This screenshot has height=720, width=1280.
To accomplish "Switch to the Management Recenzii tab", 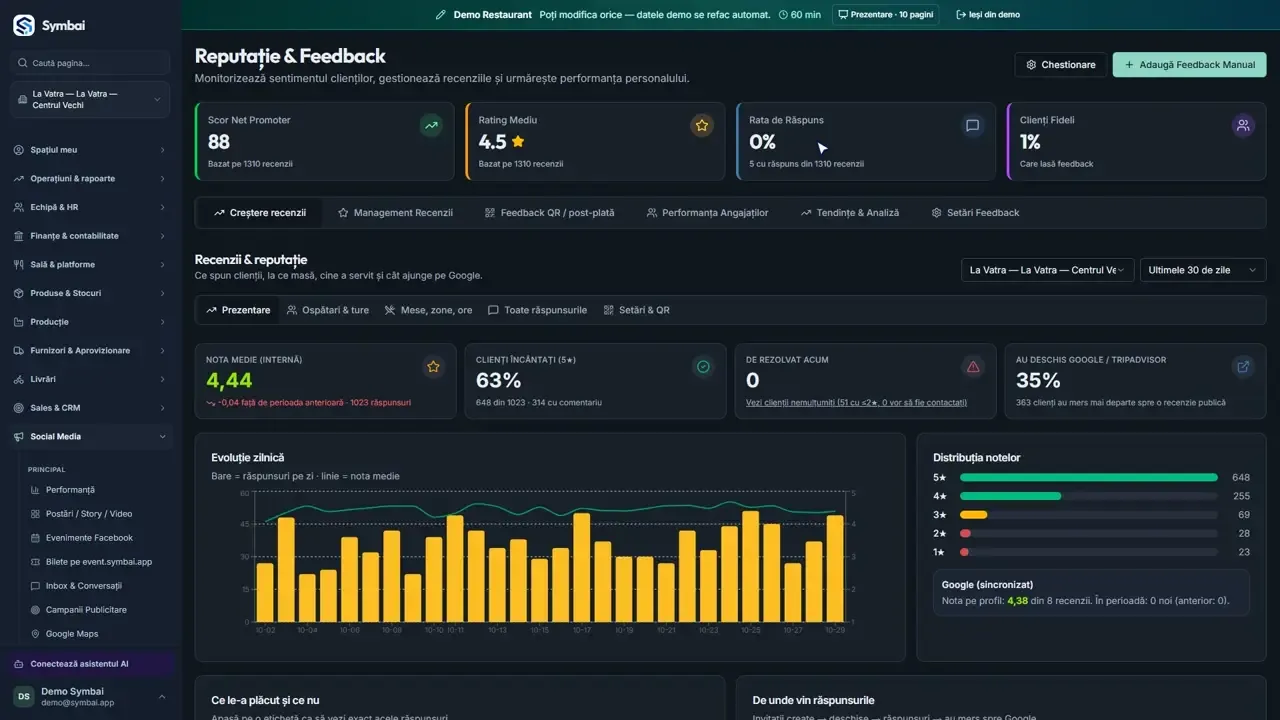I will click(395, 213).
